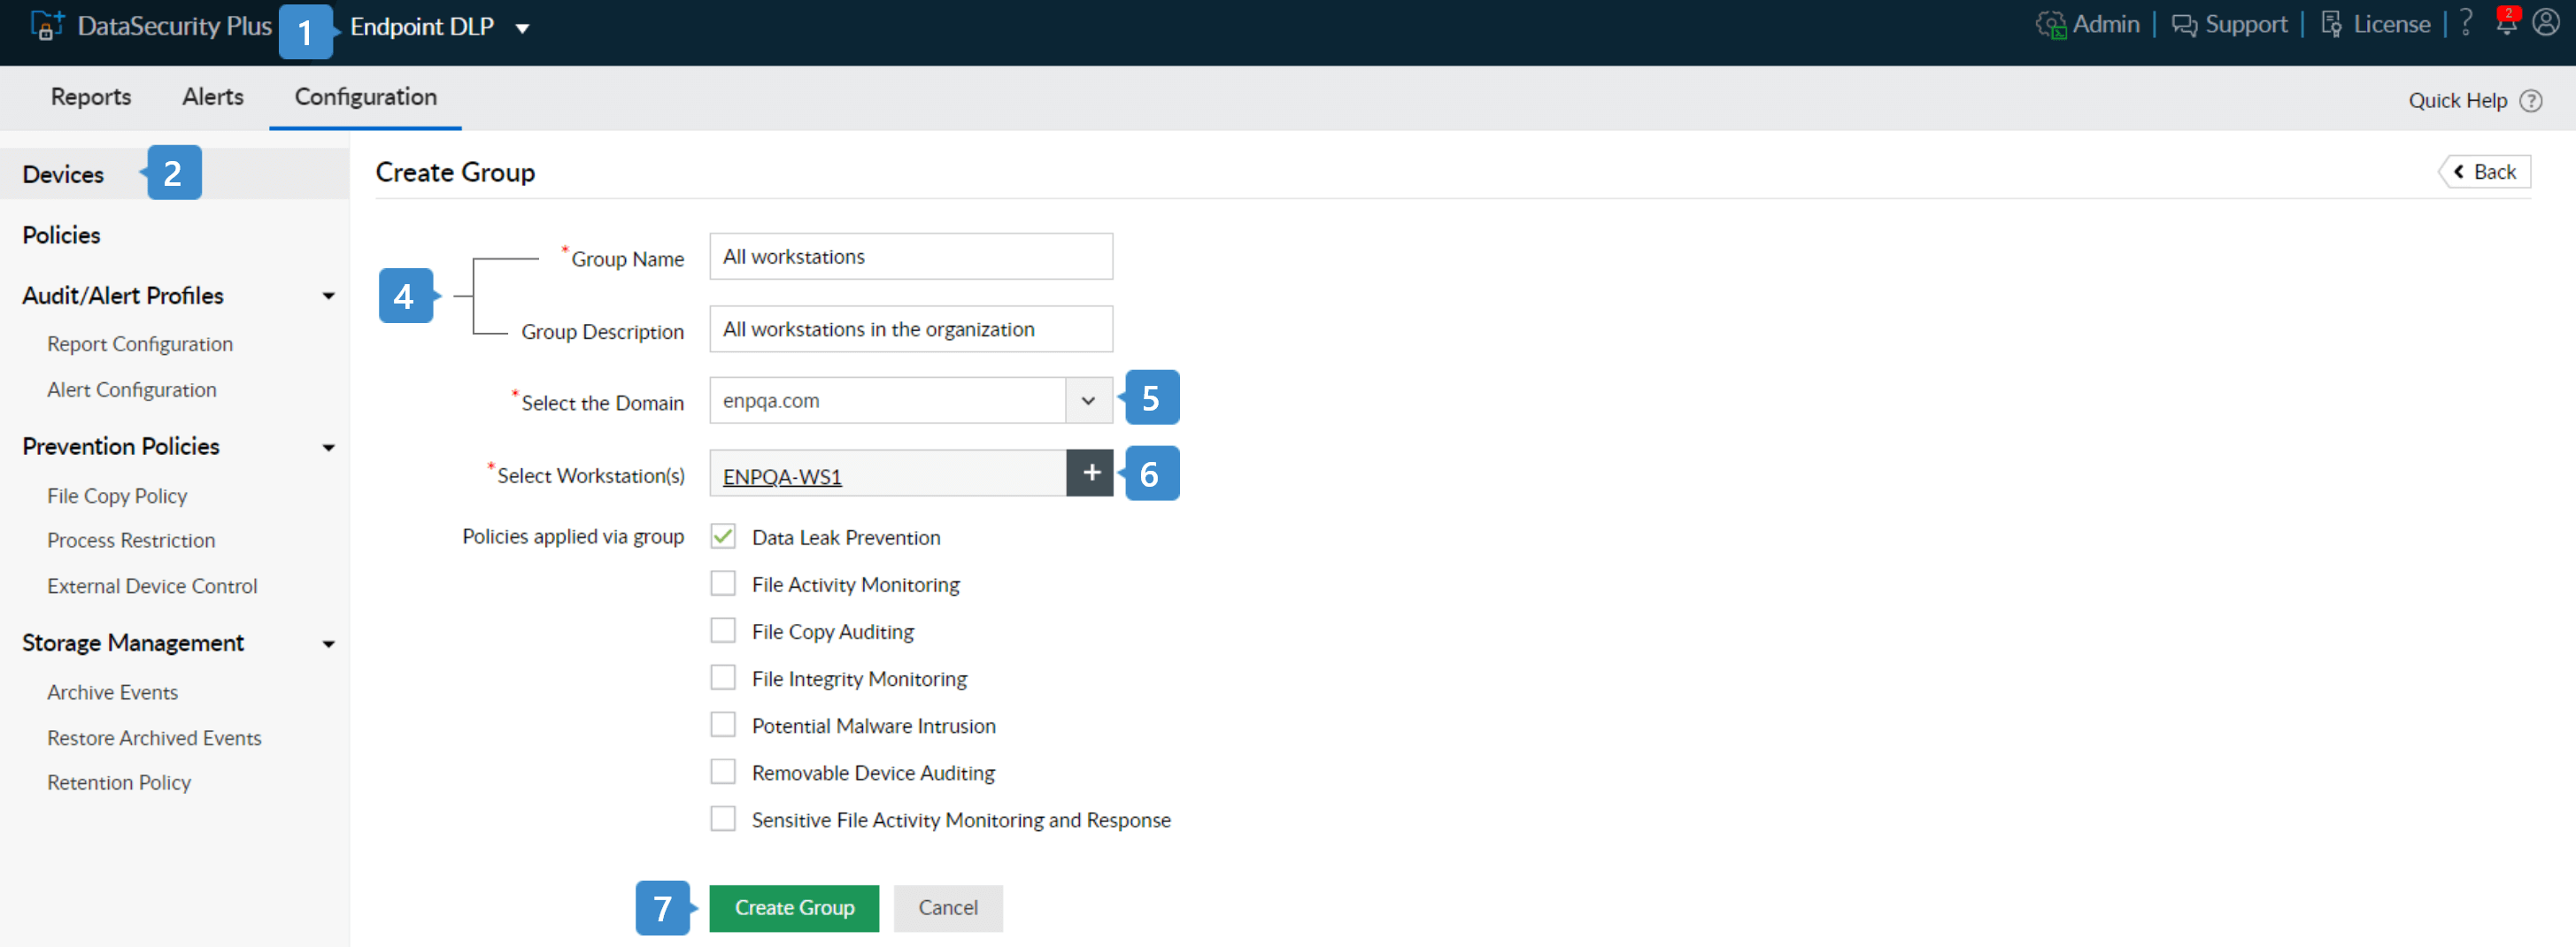Focus the Group Name input field
Image resolution: width=2576 pixels, height=947 pixels.
pos(911,257)
